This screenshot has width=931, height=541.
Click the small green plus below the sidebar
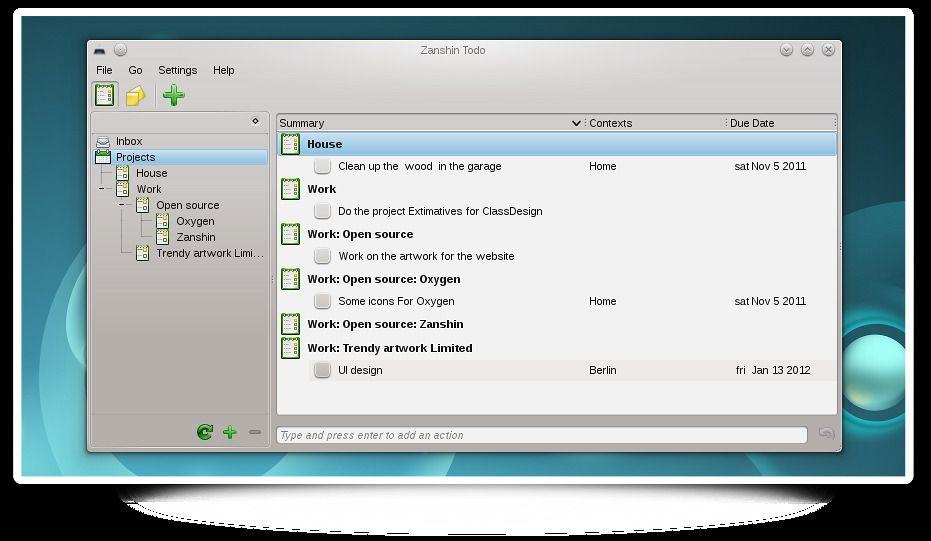click(x=230, y=432)
